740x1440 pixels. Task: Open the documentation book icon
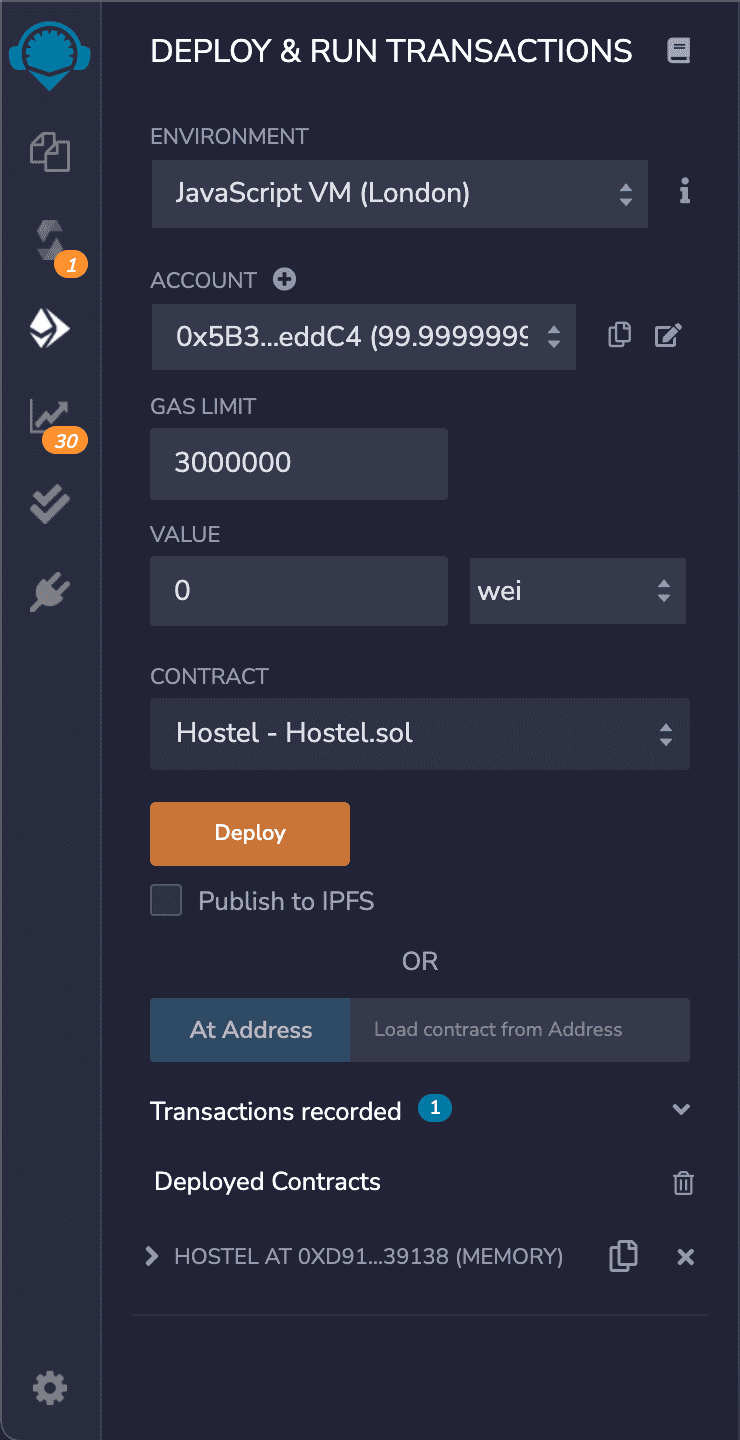tap(679, 52)
